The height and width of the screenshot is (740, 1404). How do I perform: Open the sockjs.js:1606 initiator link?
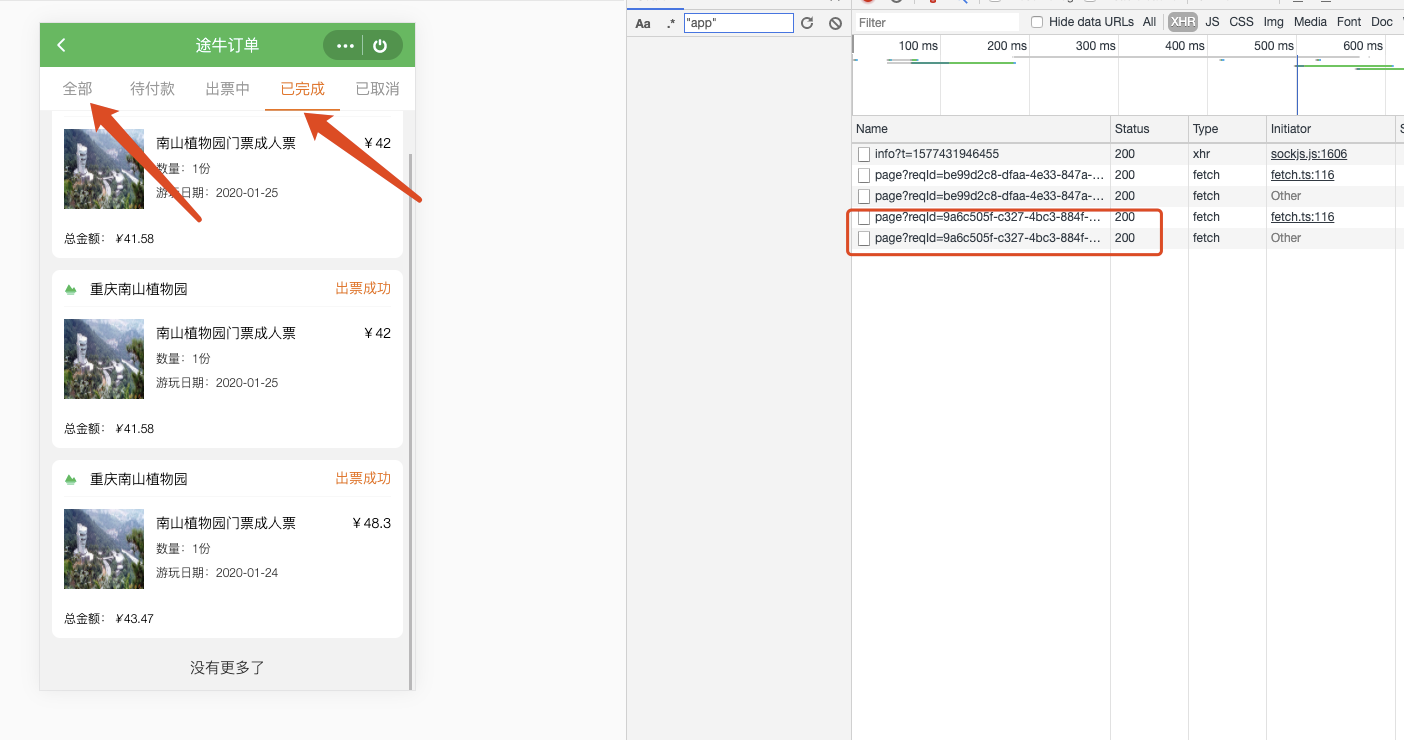pyautogui.click(x=1308, y=154)
